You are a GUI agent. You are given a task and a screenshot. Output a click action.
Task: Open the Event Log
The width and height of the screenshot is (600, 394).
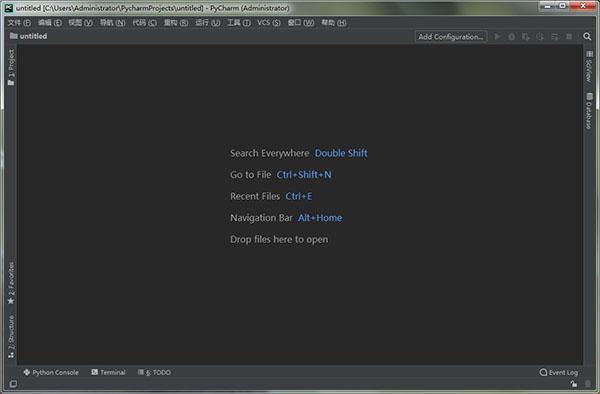coord(559,372)
